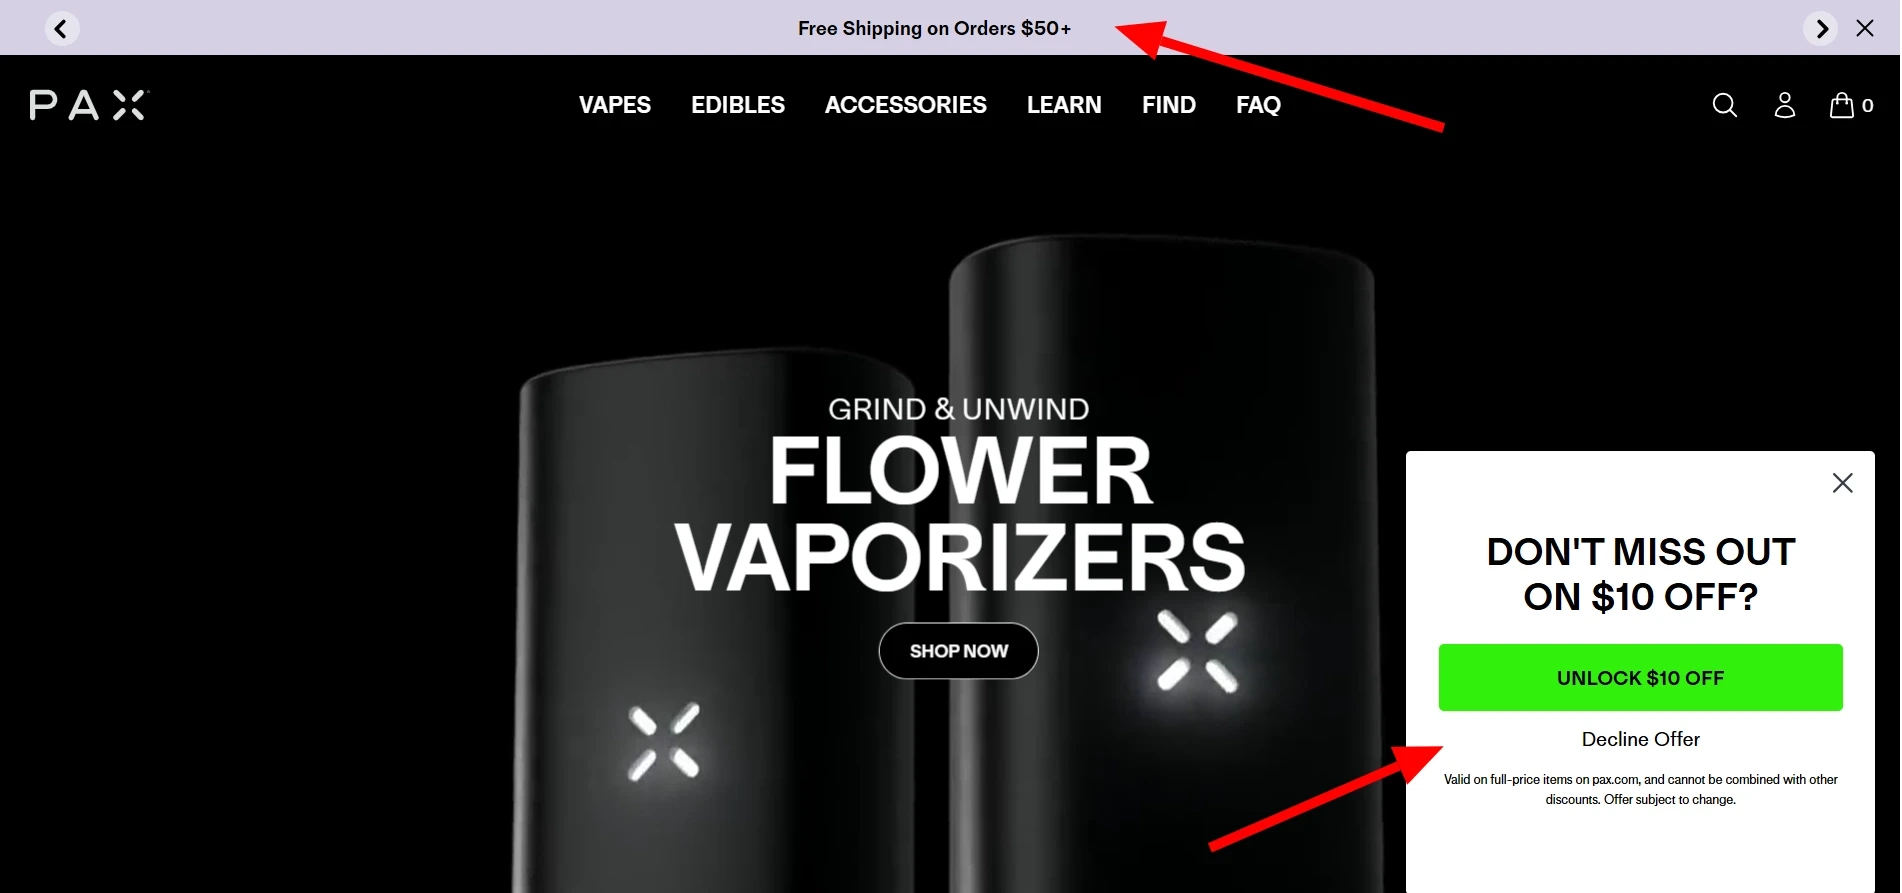Dismiss the announcement bar with X
The height and width of the screenshot is (893, 1902).
point(1865,28)
